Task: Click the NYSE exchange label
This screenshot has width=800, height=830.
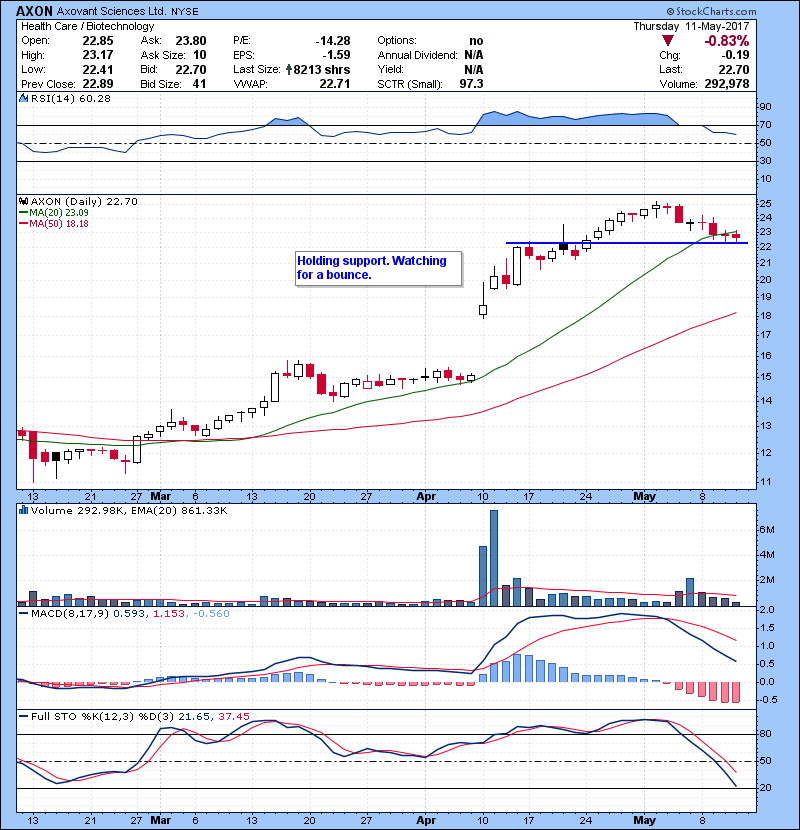Action: point(185,12)
